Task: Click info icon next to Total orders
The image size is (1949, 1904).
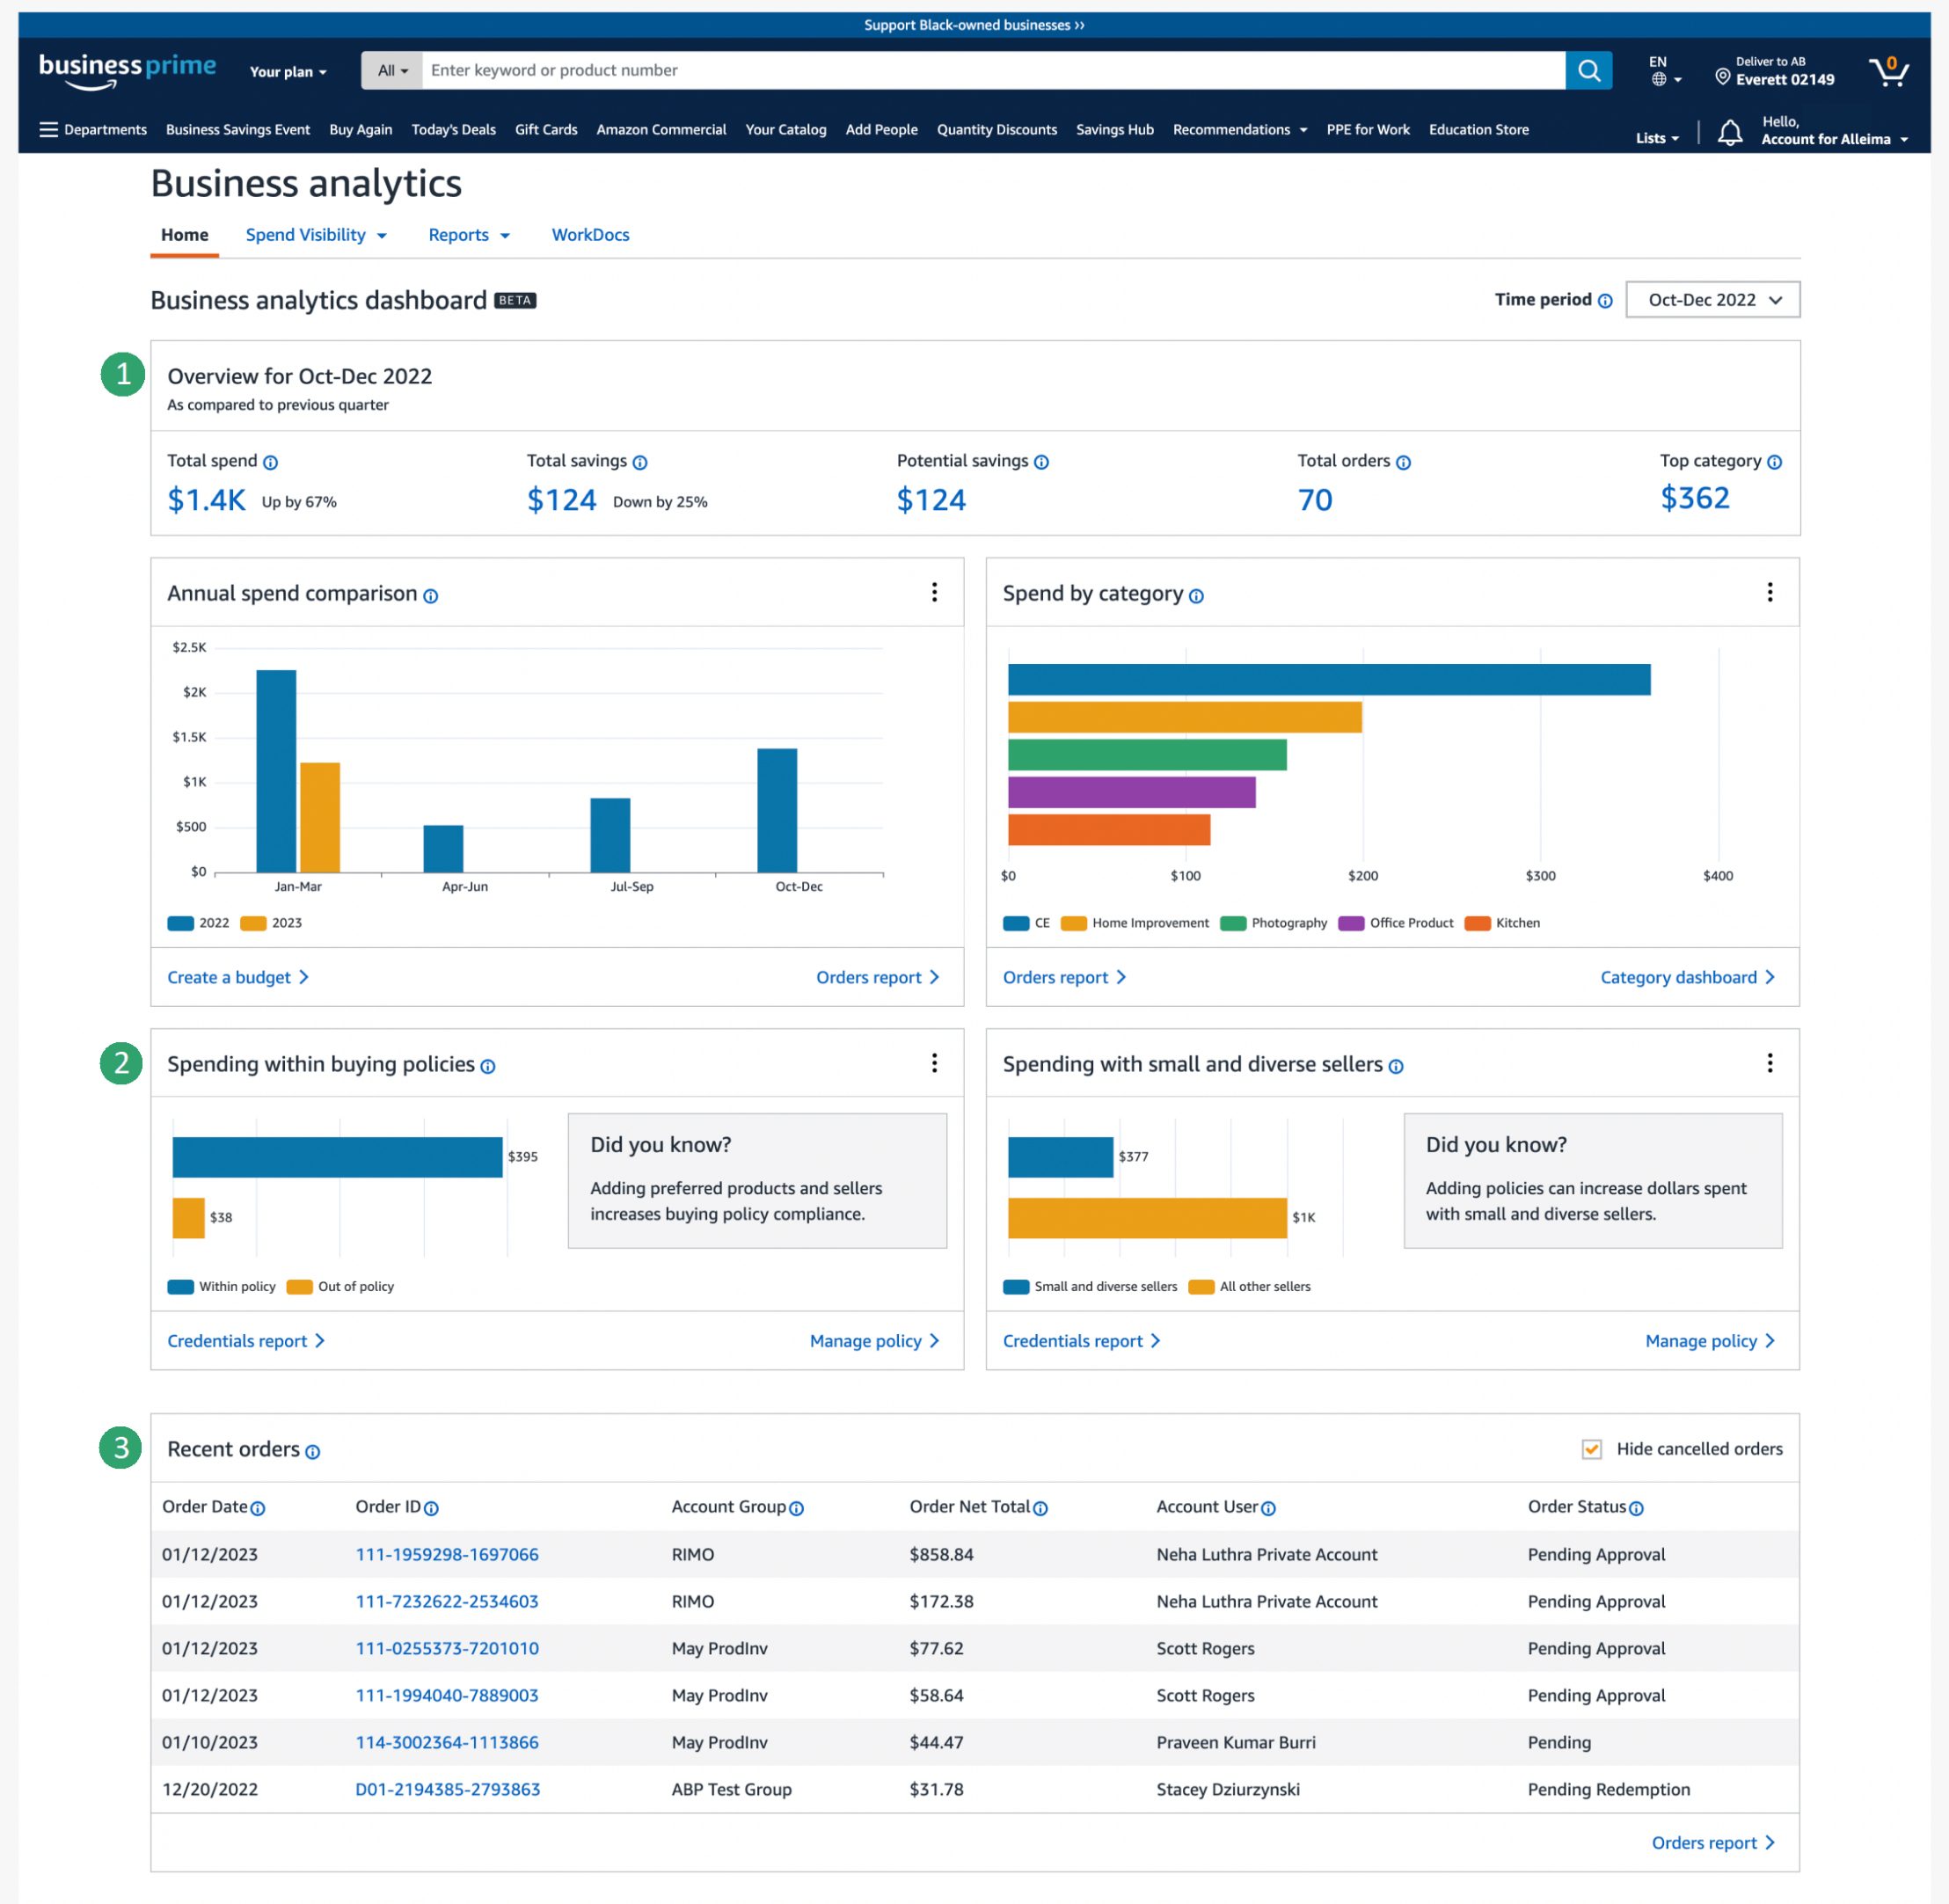Action: tap(1403, 462)
